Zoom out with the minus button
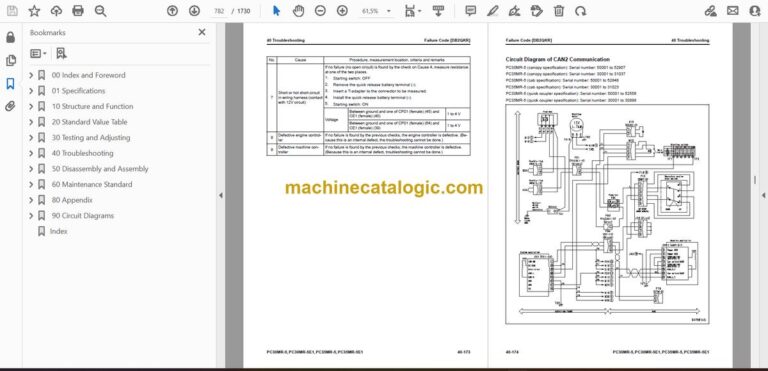The image size is (768, 371). pos(320,11)
